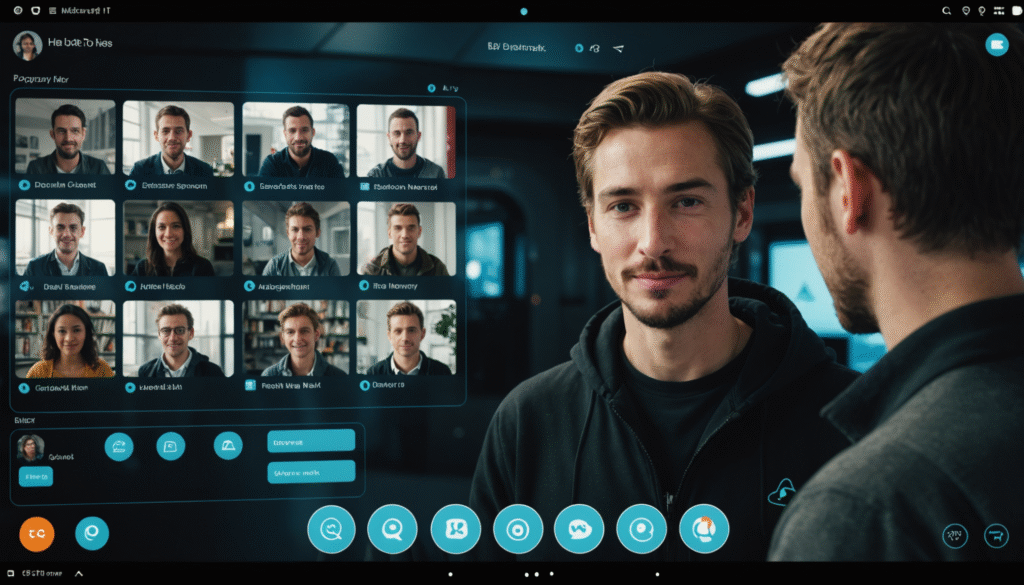Open the chat bubble icon with a squiggle

(332, 529)
